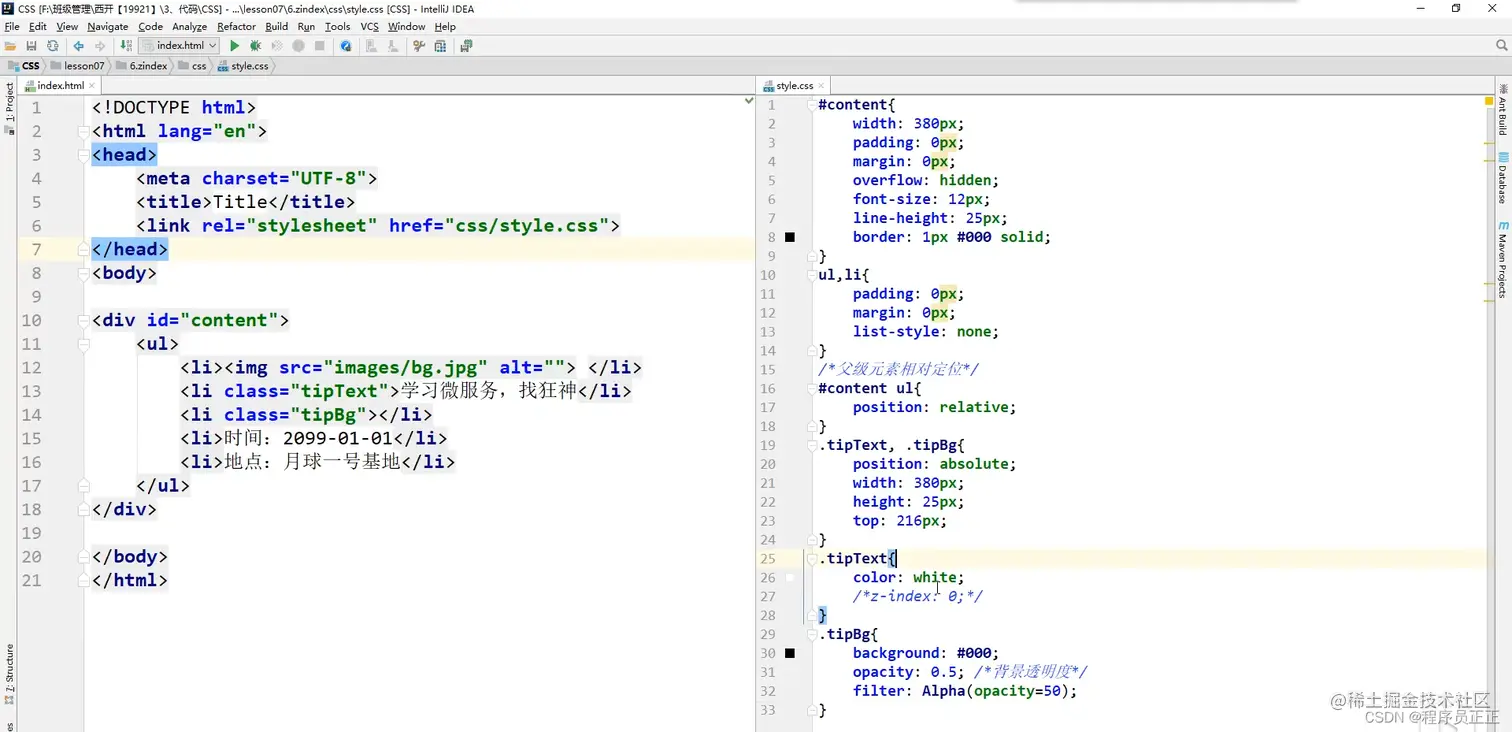The image size is (1512, 732).
Task: Click the fold end marker at line 14
Action: (811, 351)
